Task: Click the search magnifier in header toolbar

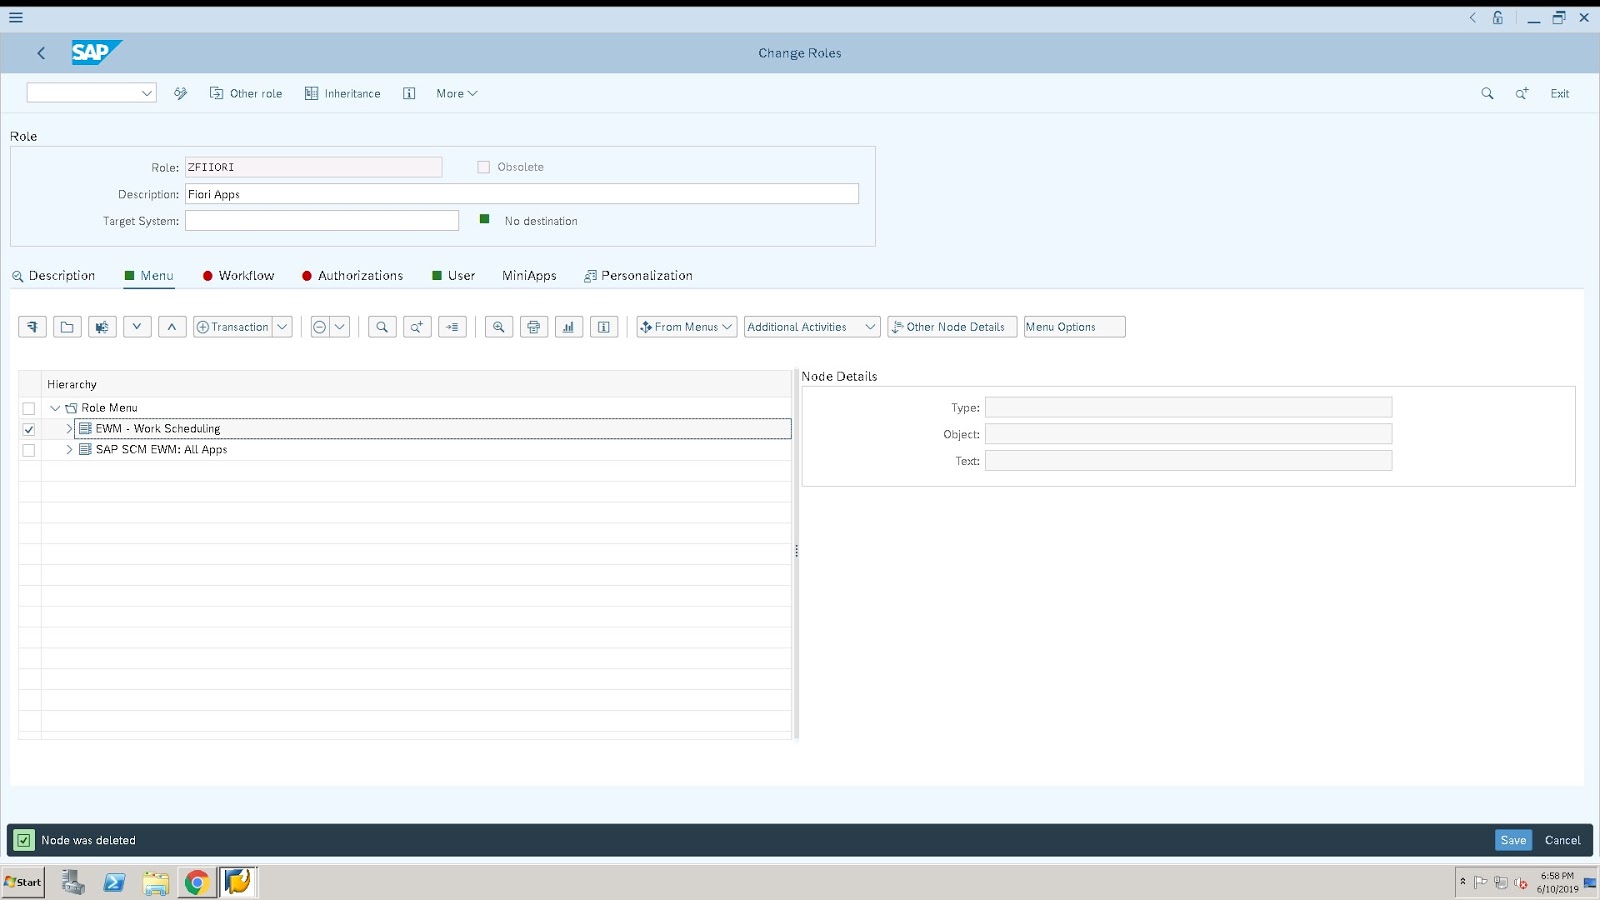Action: coord(1487,93)
